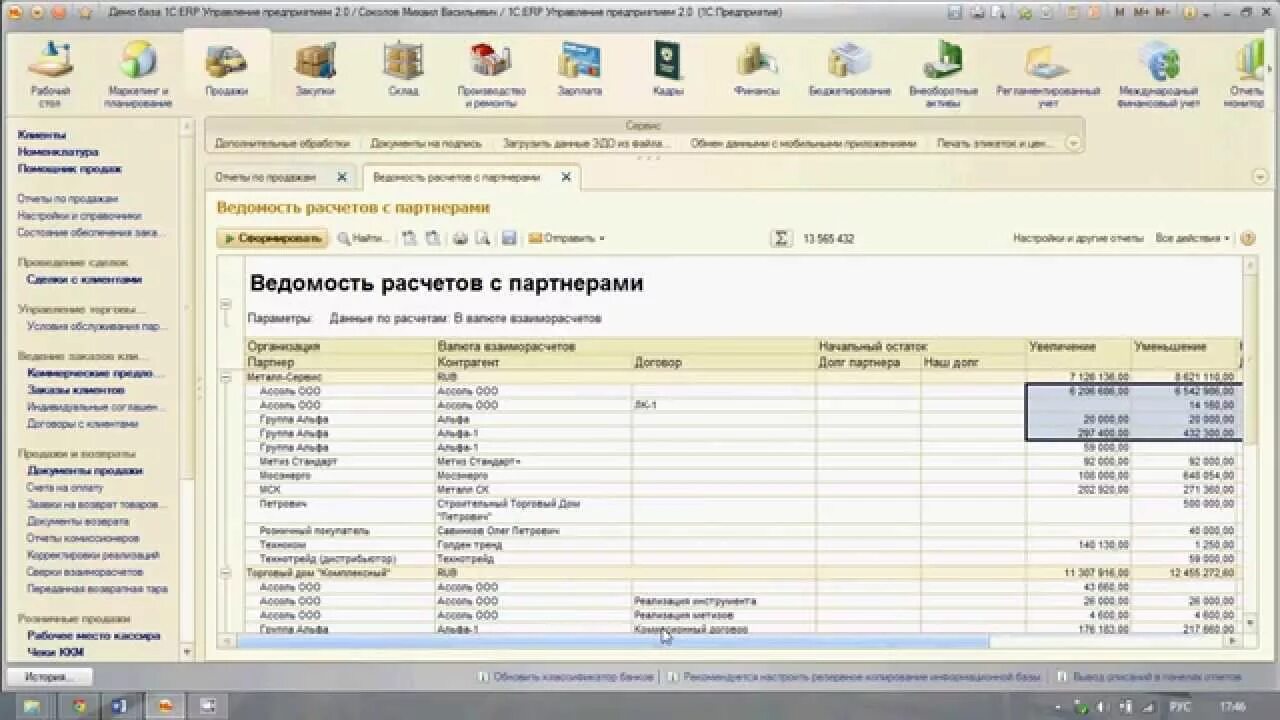The width and height of the screenshot is (1280, 720).
Task: Open the Отправить dropdown
Action: [566, 238]
